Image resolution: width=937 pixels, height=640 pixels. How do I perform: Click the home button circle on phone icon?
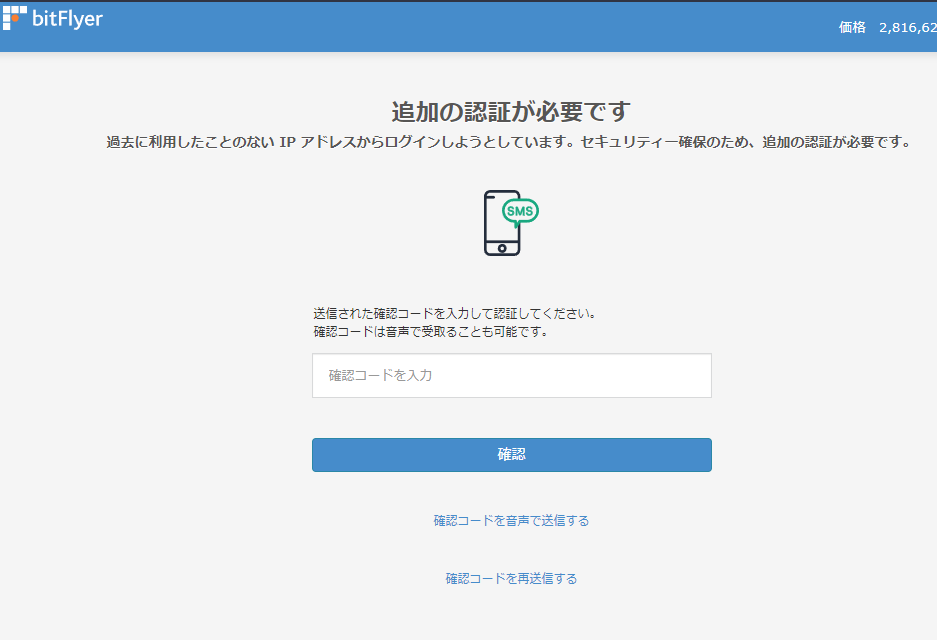tap(502, 247)
